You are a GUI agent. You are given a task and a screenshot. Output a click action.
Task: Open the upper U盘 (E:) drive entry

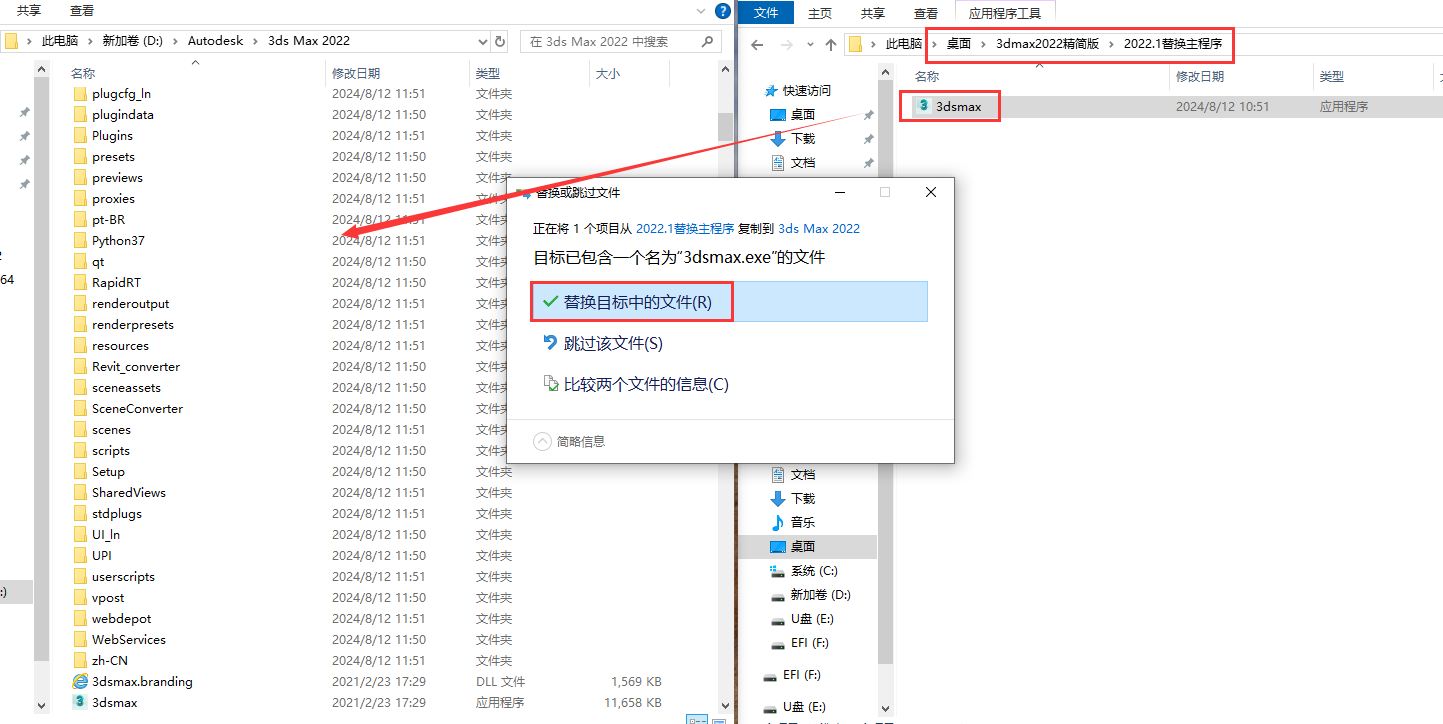811,618
